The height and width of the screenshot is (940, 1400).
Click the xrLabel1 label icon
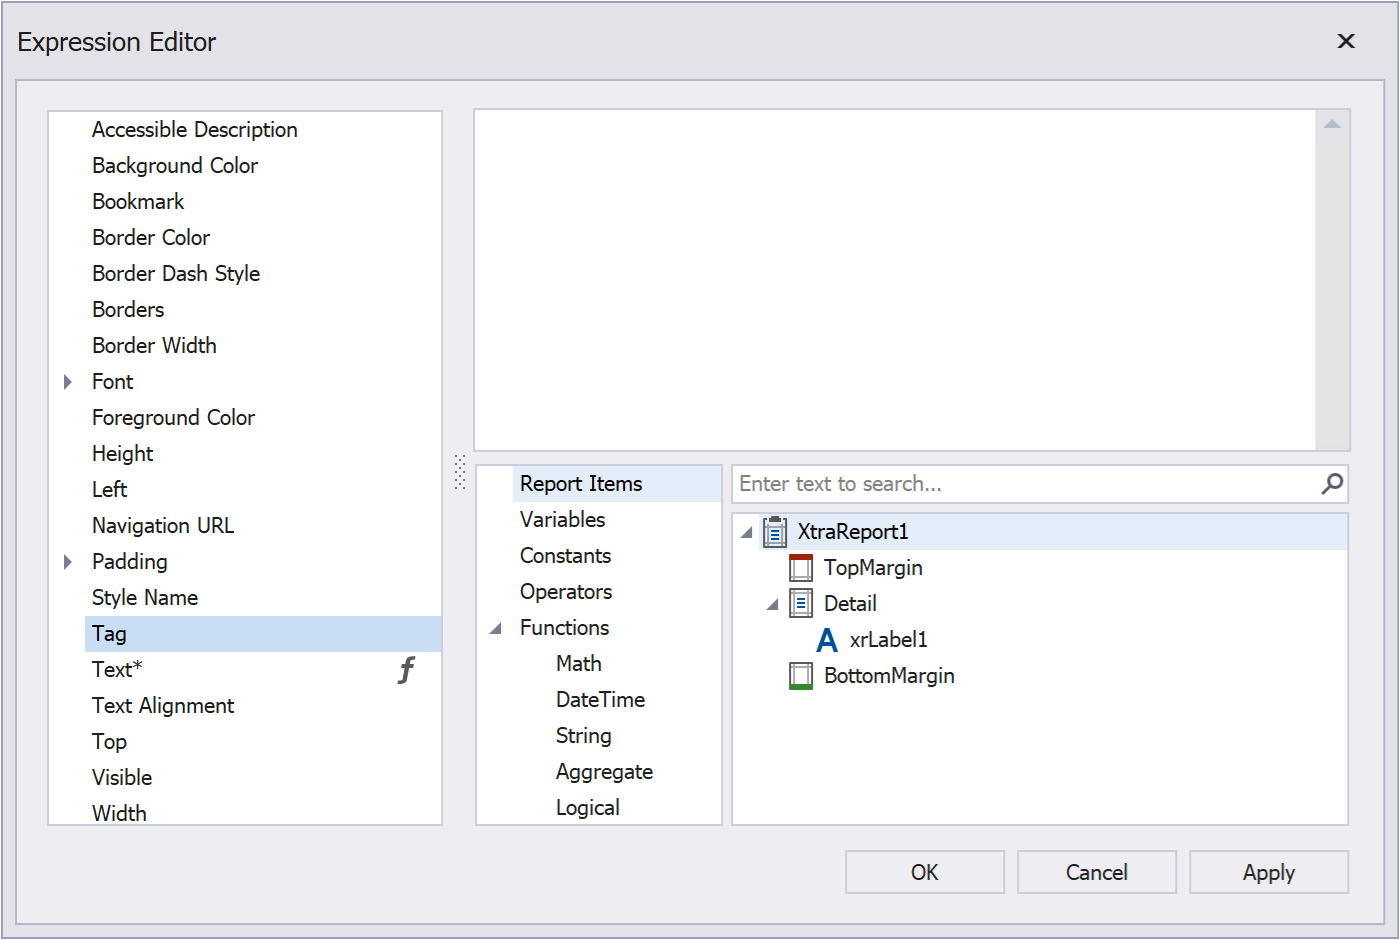pyautogui.click(x=827, y=640)
